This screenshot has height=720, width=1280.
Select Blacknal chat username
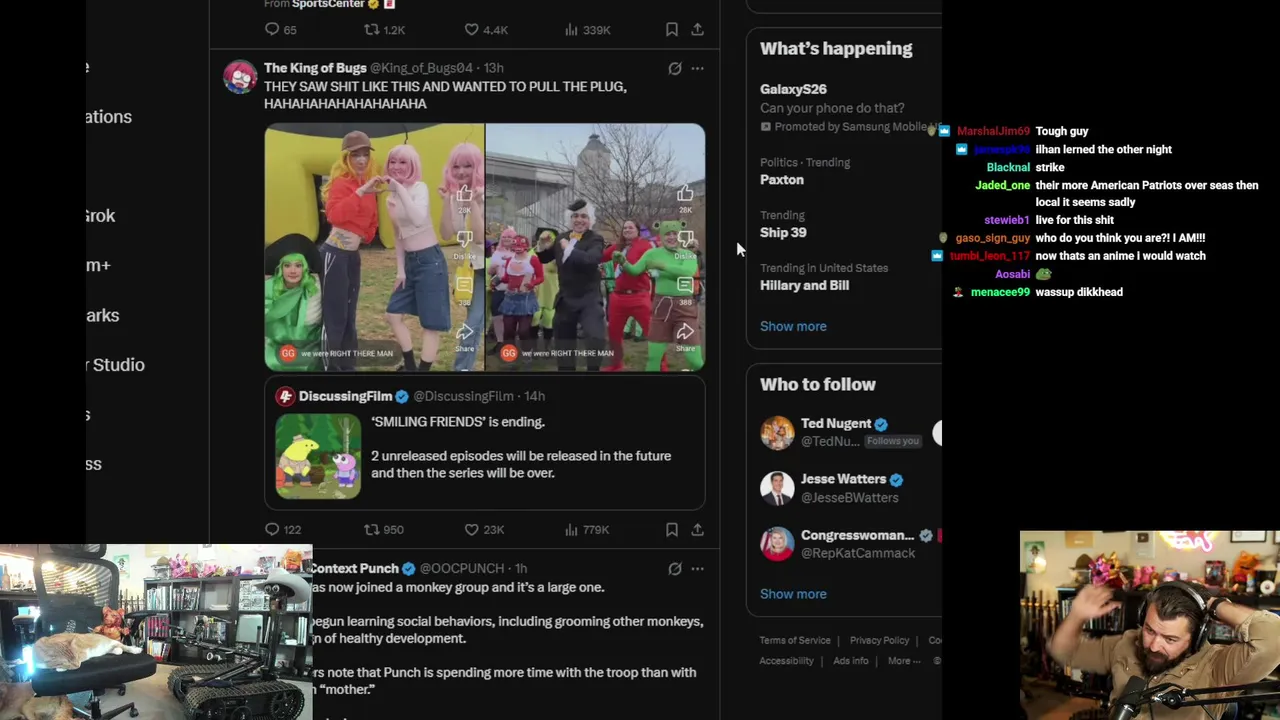coord(1008,167)
